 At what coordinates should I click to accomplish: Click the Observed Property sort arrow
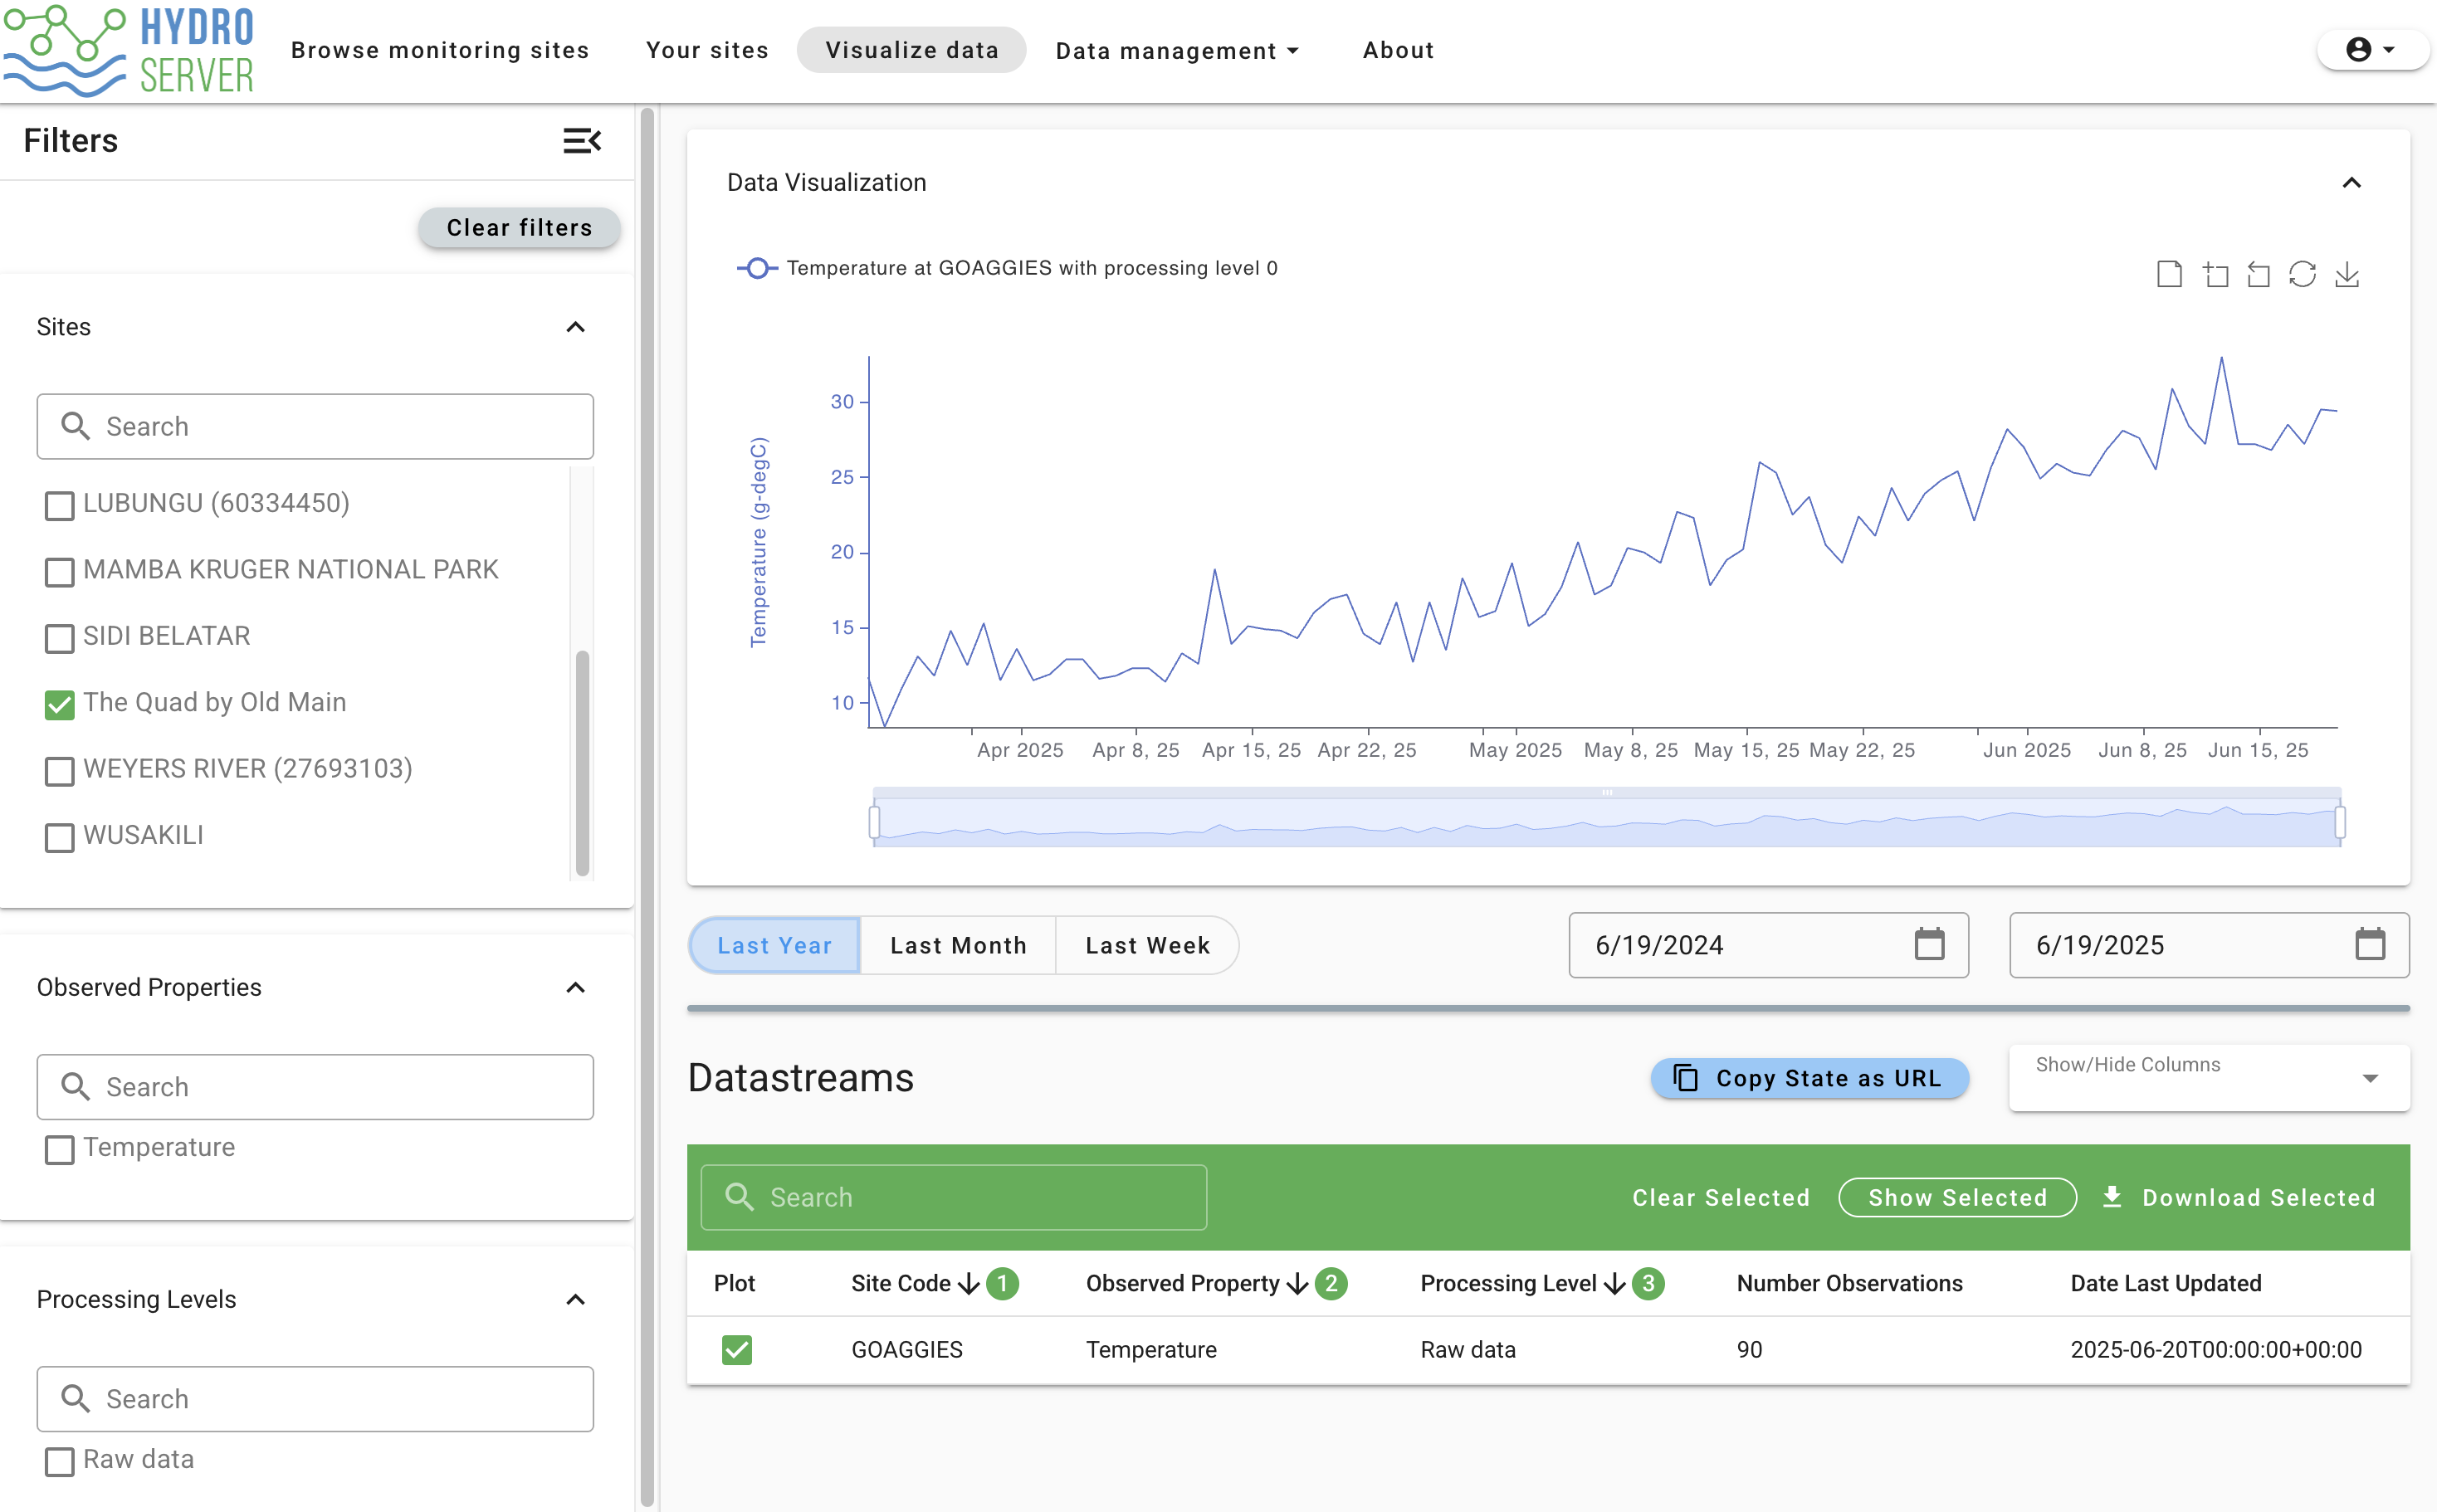pyautogui.click(x=1297, y=1283)
